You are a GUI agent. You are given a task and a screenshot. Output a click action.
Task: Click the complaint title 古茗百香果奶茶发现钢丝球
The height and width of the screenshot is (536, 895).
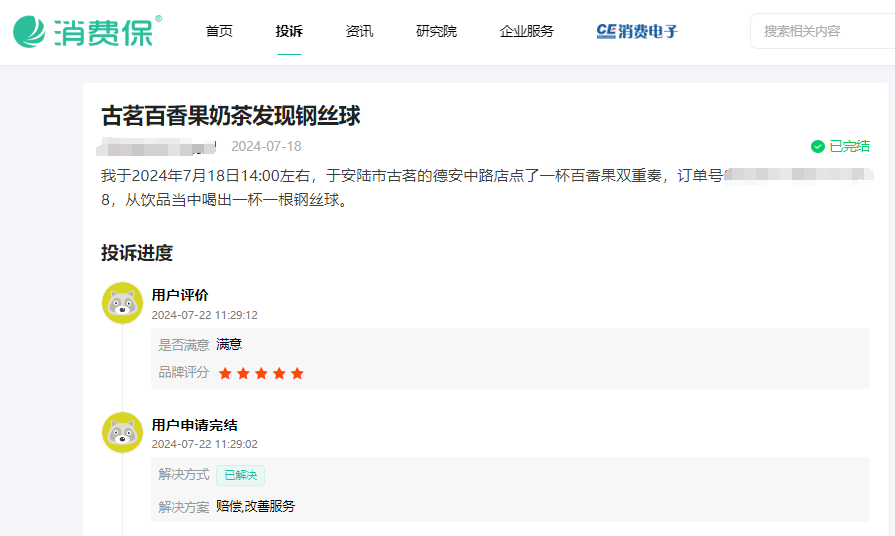231,115
